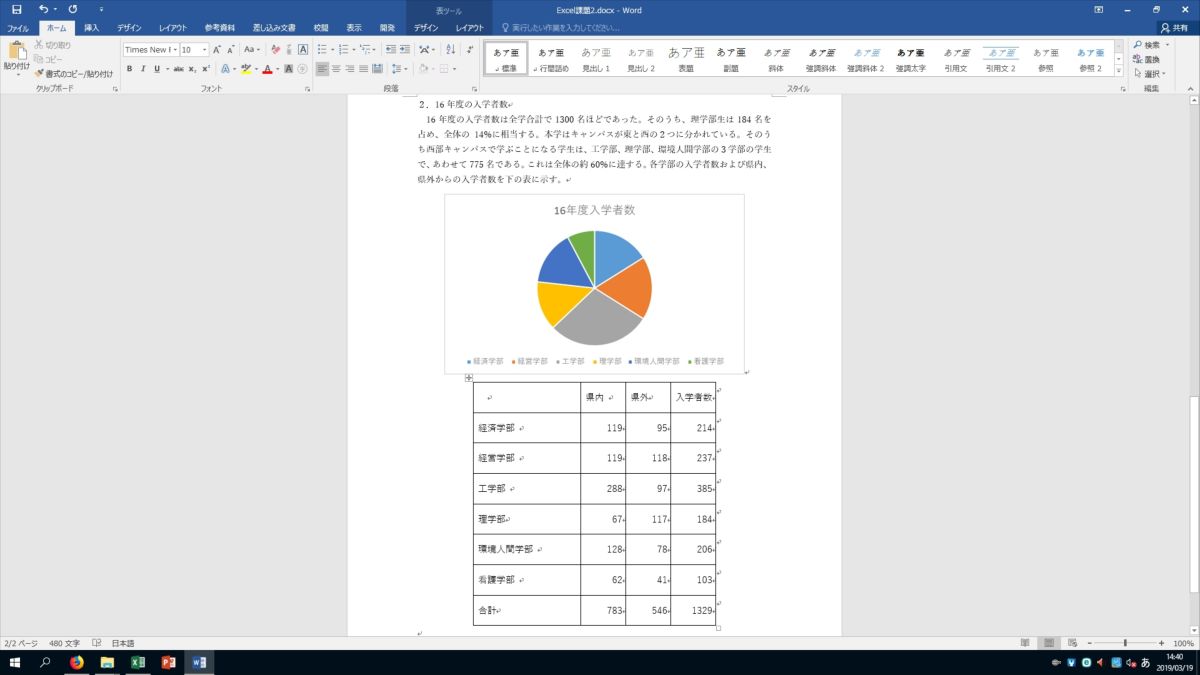Click the Replace (置換) button

[1146, 59]
